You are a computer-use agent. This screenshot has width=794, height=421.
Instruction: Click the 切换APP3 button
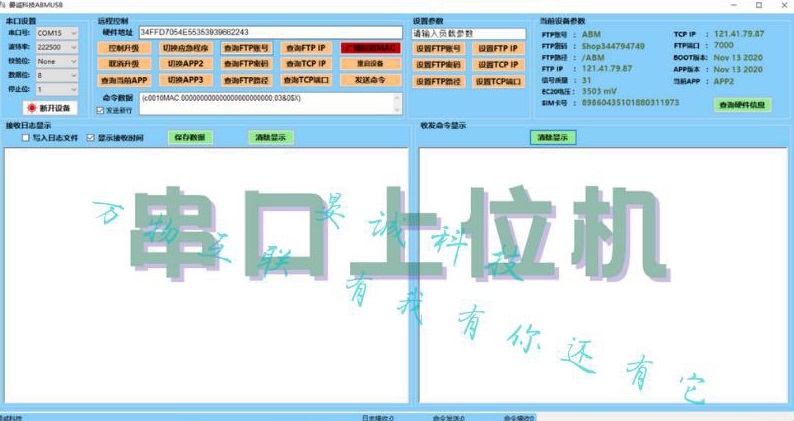pos(185,80)
